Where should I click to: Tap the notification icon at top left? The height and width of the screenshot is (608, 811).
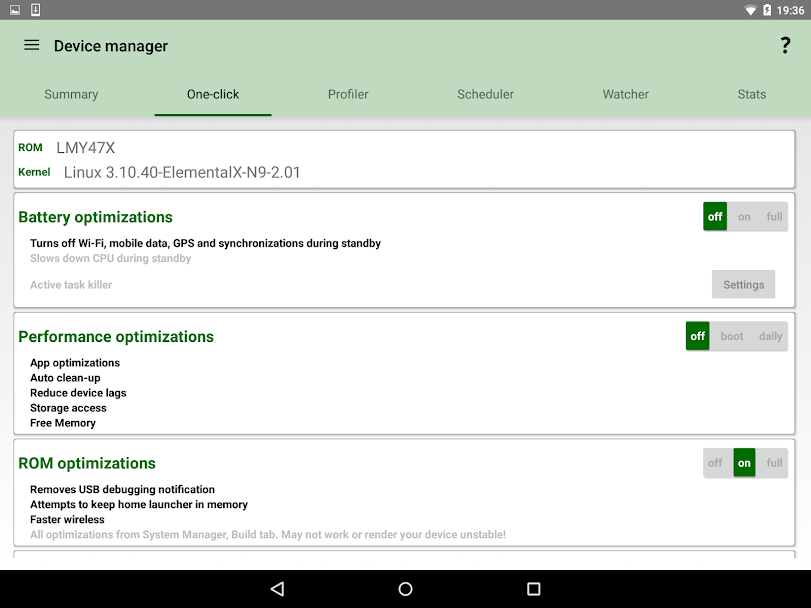(14, 9)
